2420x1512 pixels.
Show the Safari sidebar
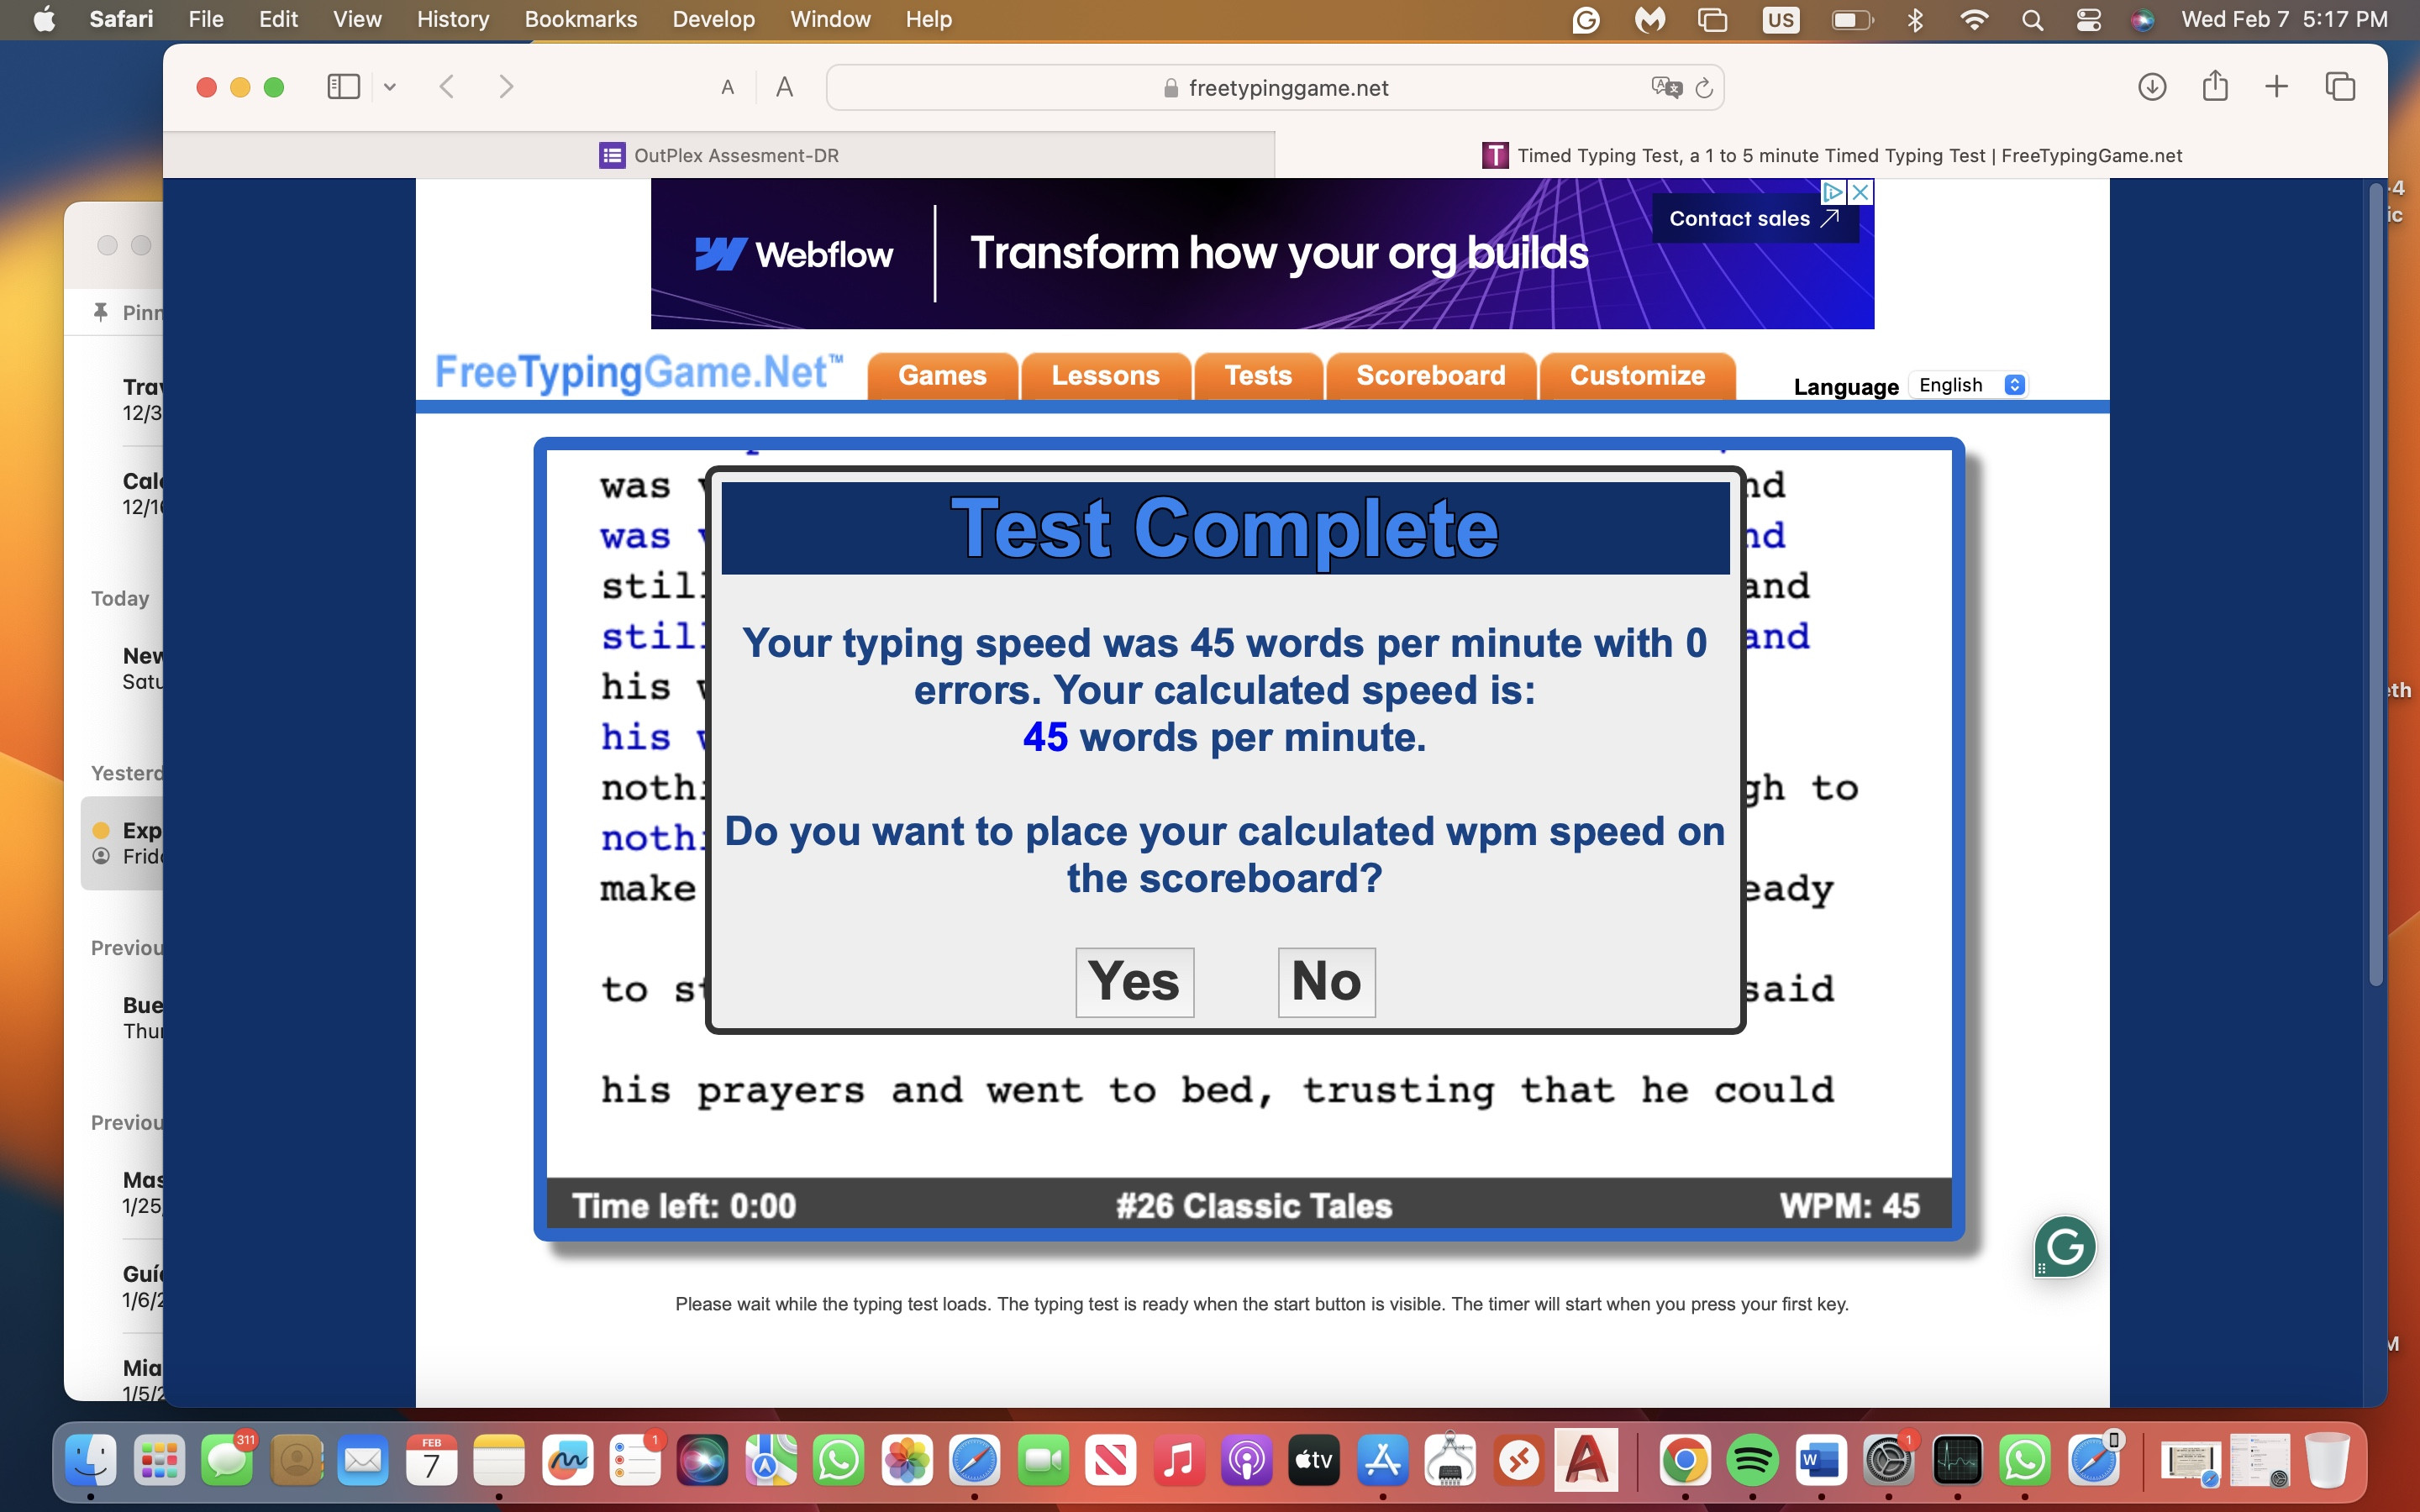coord(343,87)
